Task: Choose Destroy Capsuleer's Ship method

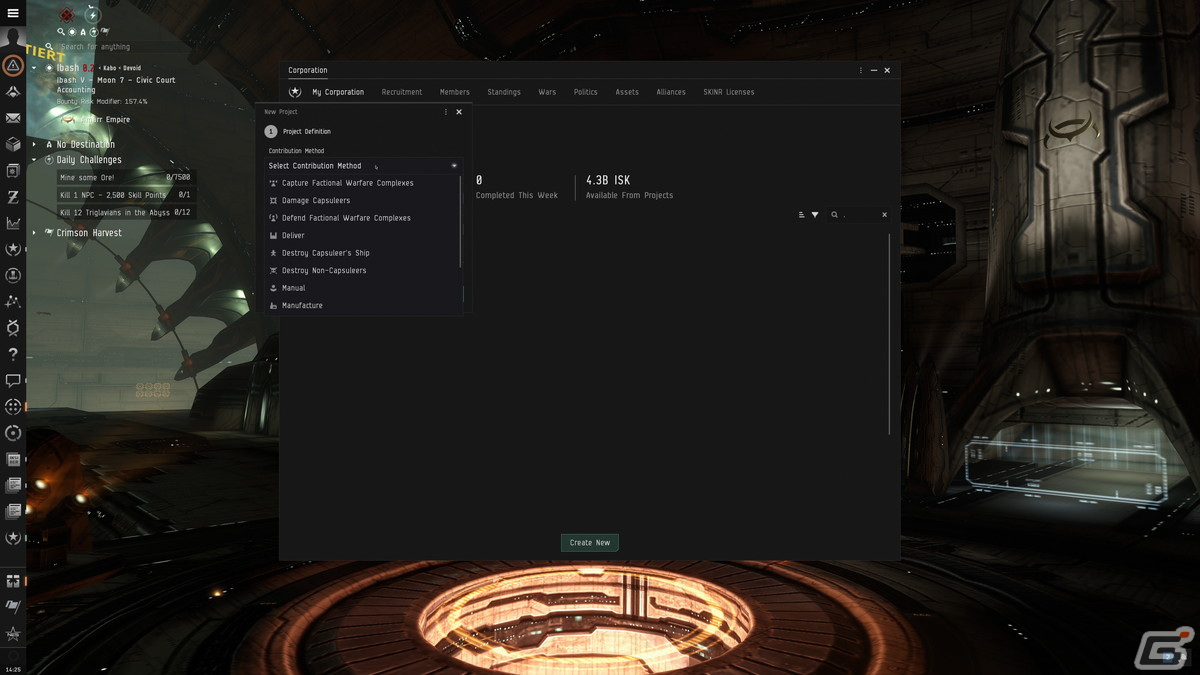Action: [x=362, y=253]
